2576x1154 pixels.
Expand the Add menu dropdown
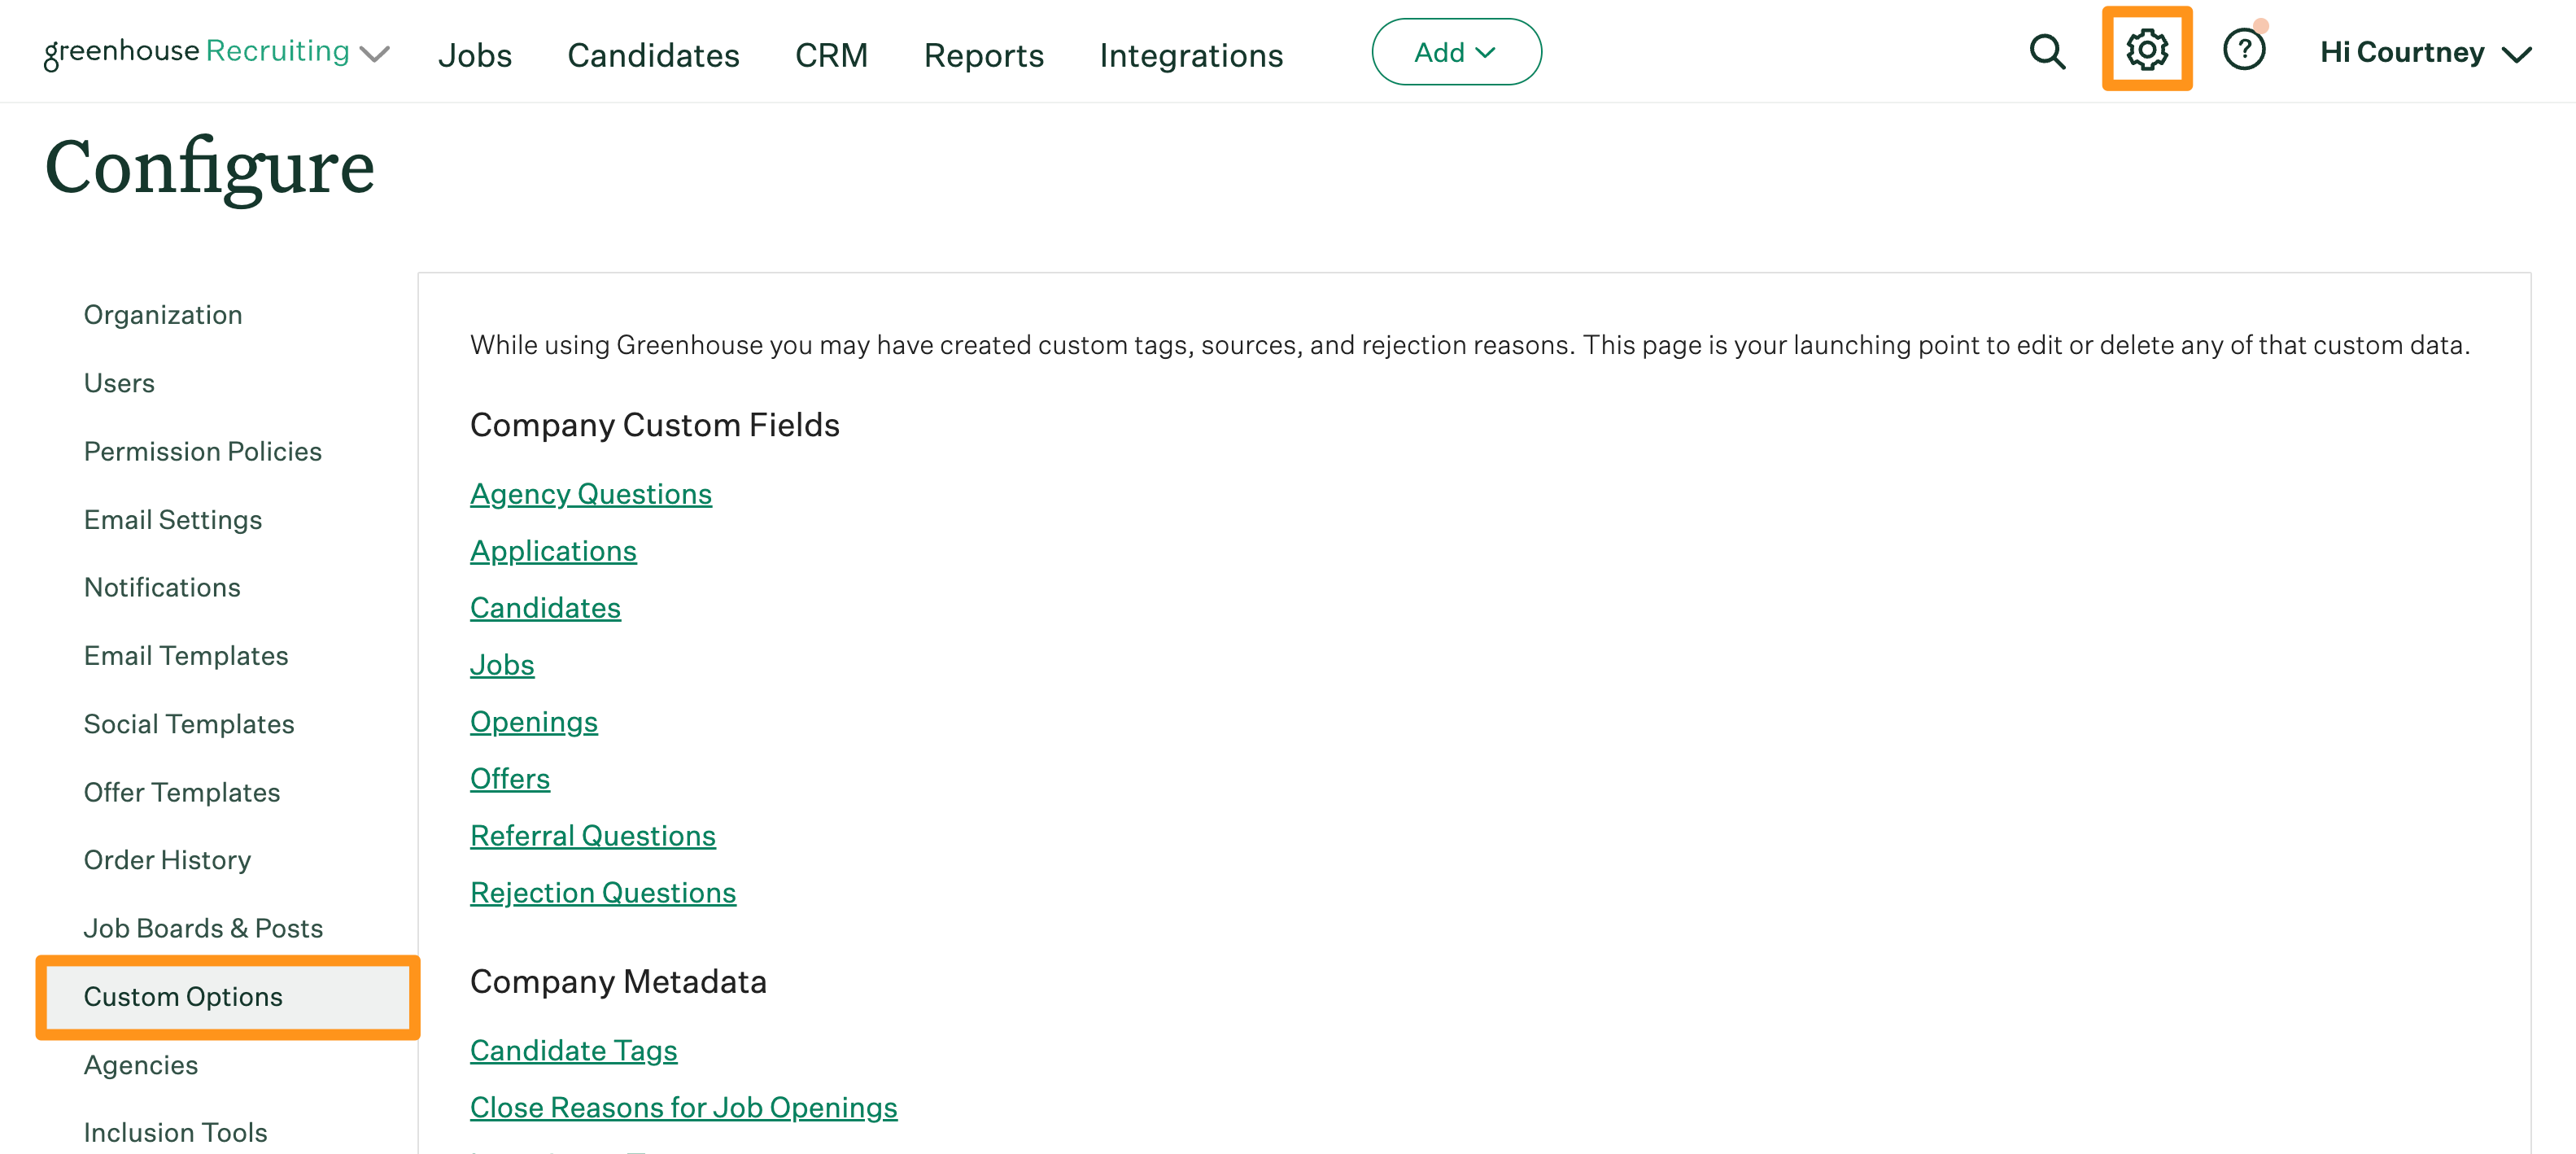(x=1454, y=51)
